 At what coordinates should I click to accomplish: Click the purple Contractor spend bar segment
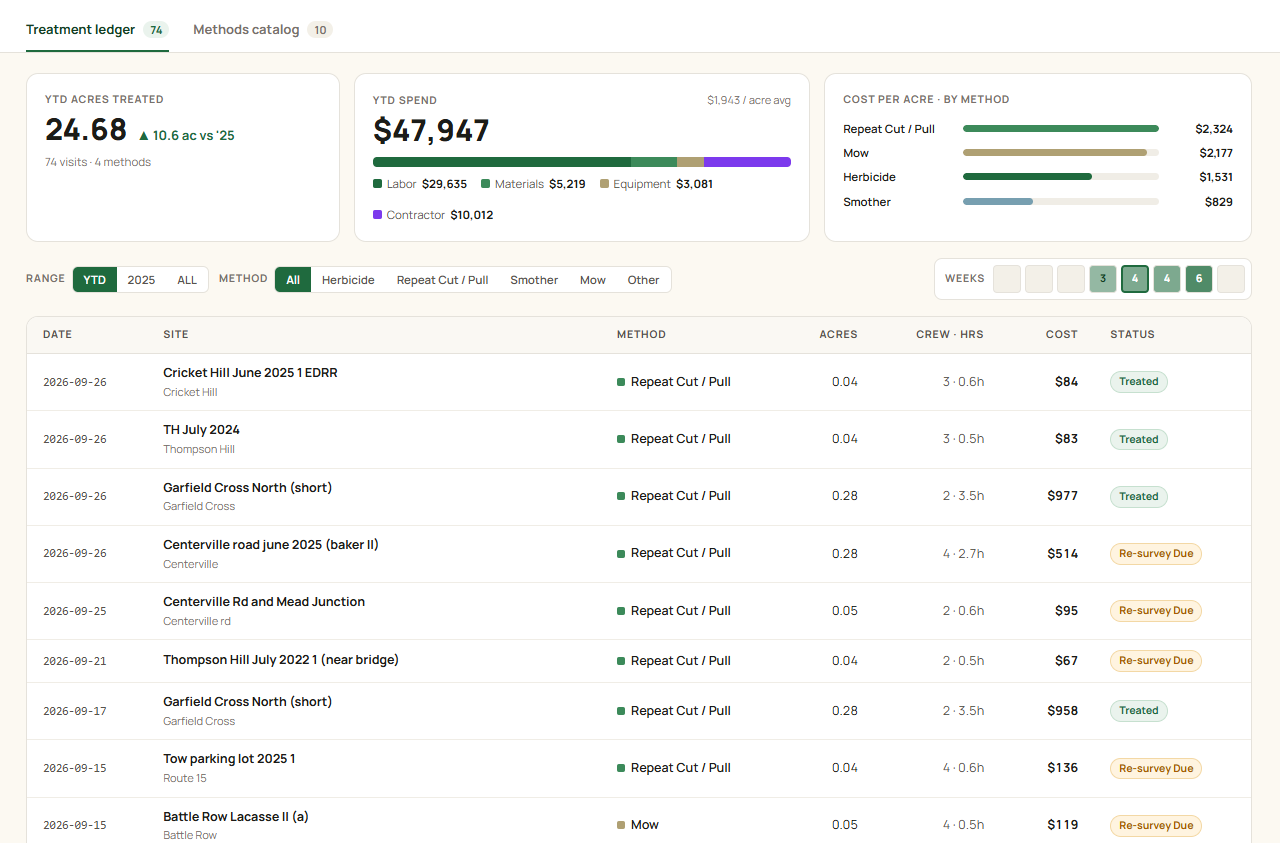tap(747, 162)
